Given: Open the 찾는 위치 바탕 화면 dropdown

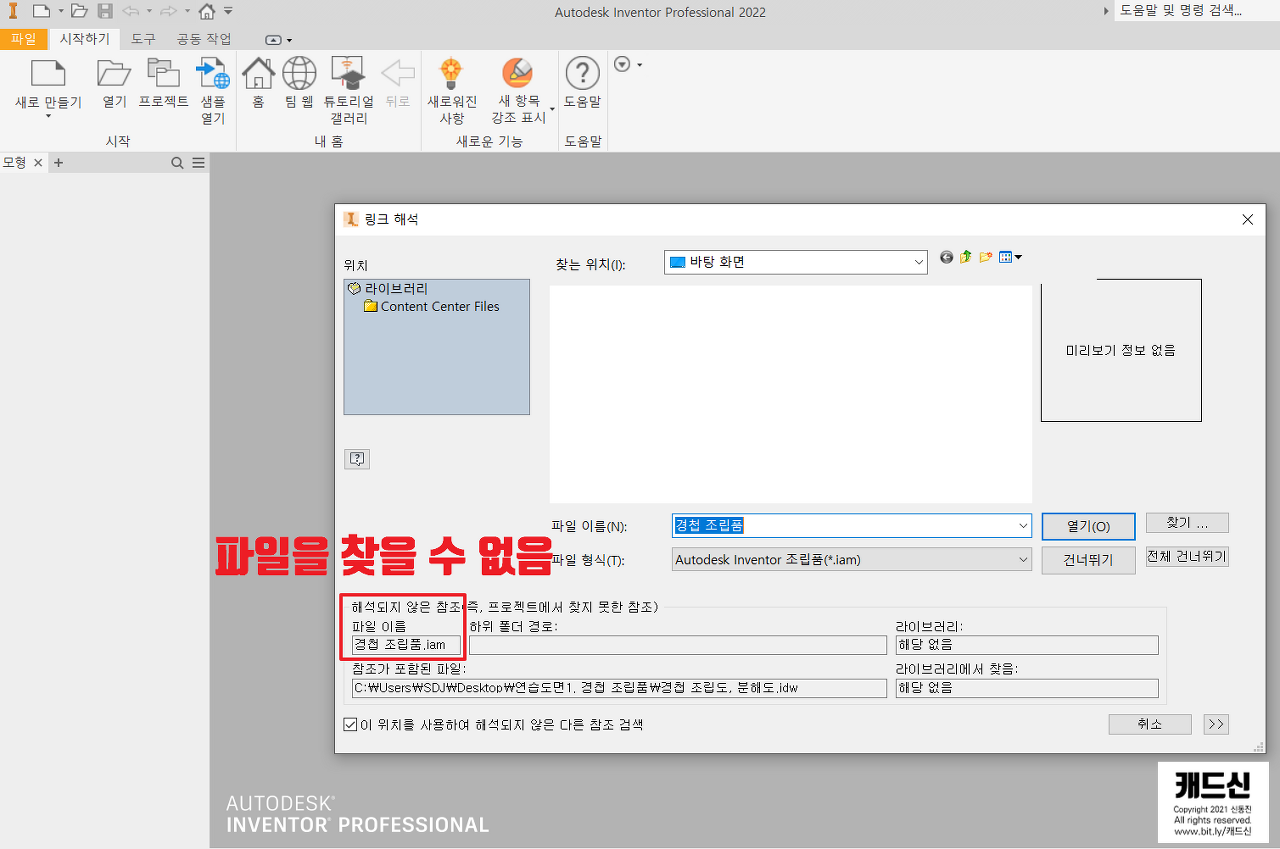Looking at the screenshot, I should pyautogui.click(x=919, y=262).
